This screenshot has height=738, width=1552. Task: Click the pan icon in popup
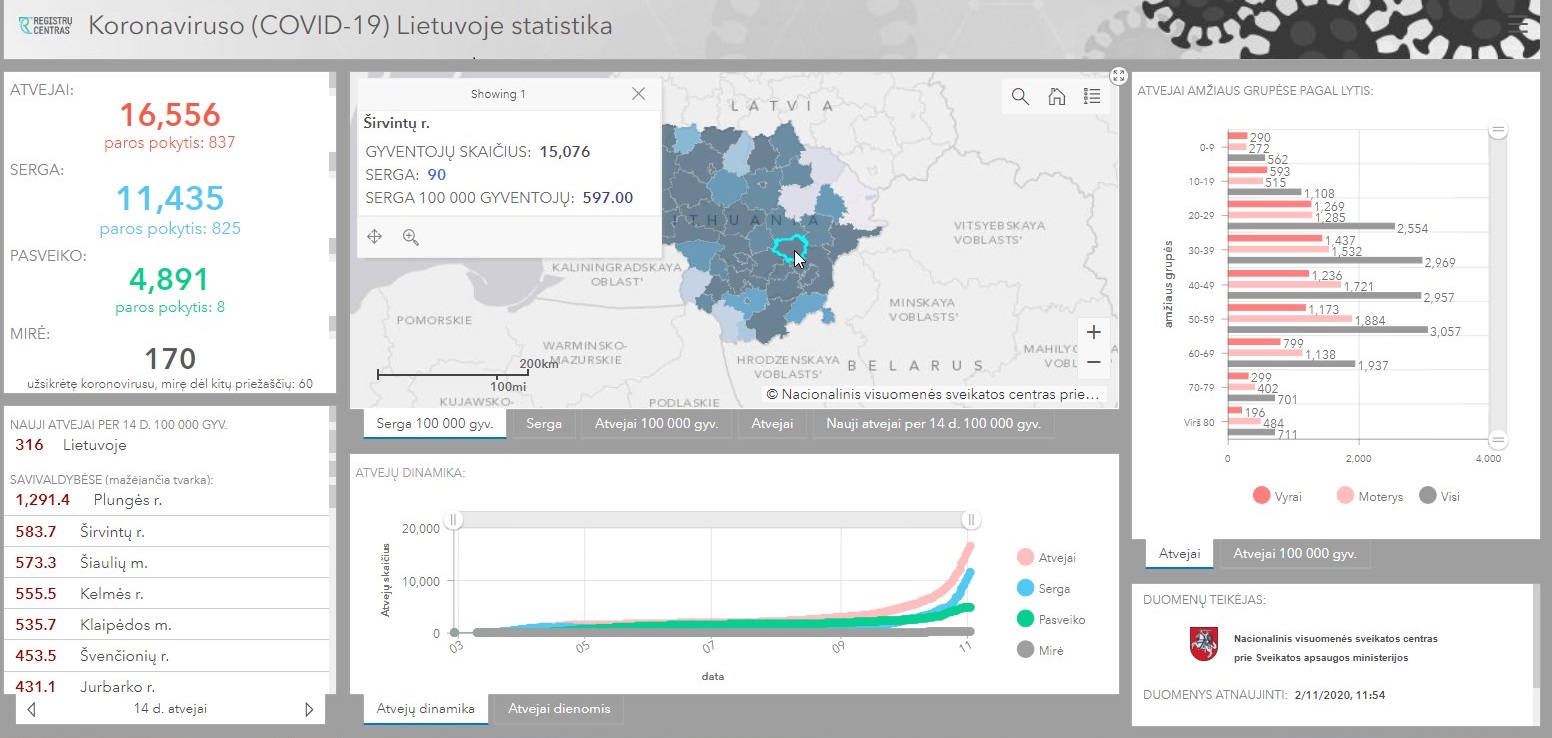click(x=375, y=237)
